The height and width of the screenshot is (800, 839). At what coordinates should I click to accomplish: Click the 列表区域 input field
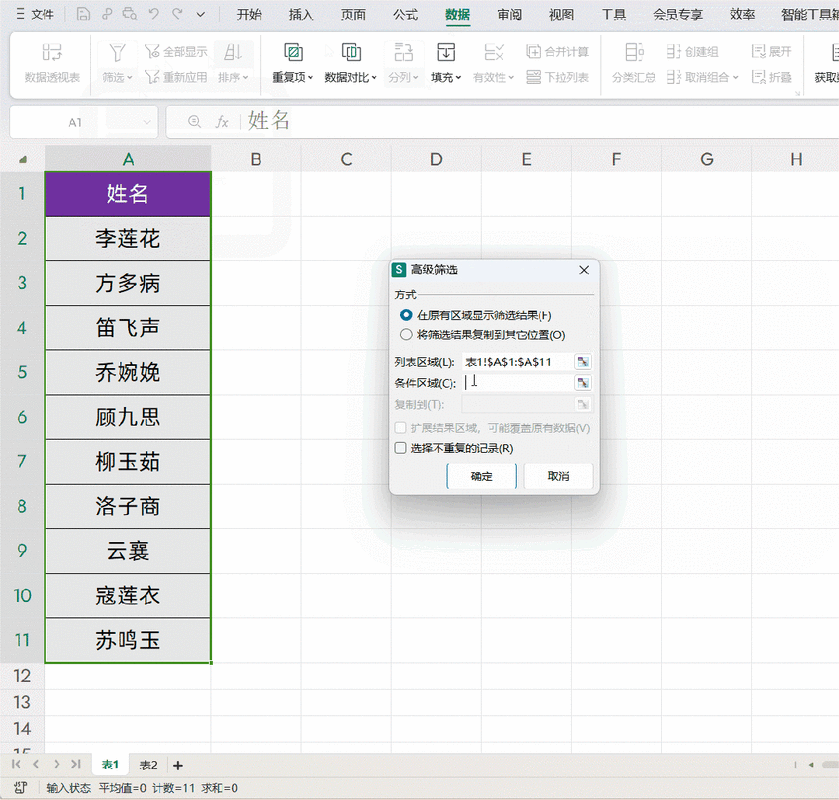pyautogui.click(x=517, y=362)
